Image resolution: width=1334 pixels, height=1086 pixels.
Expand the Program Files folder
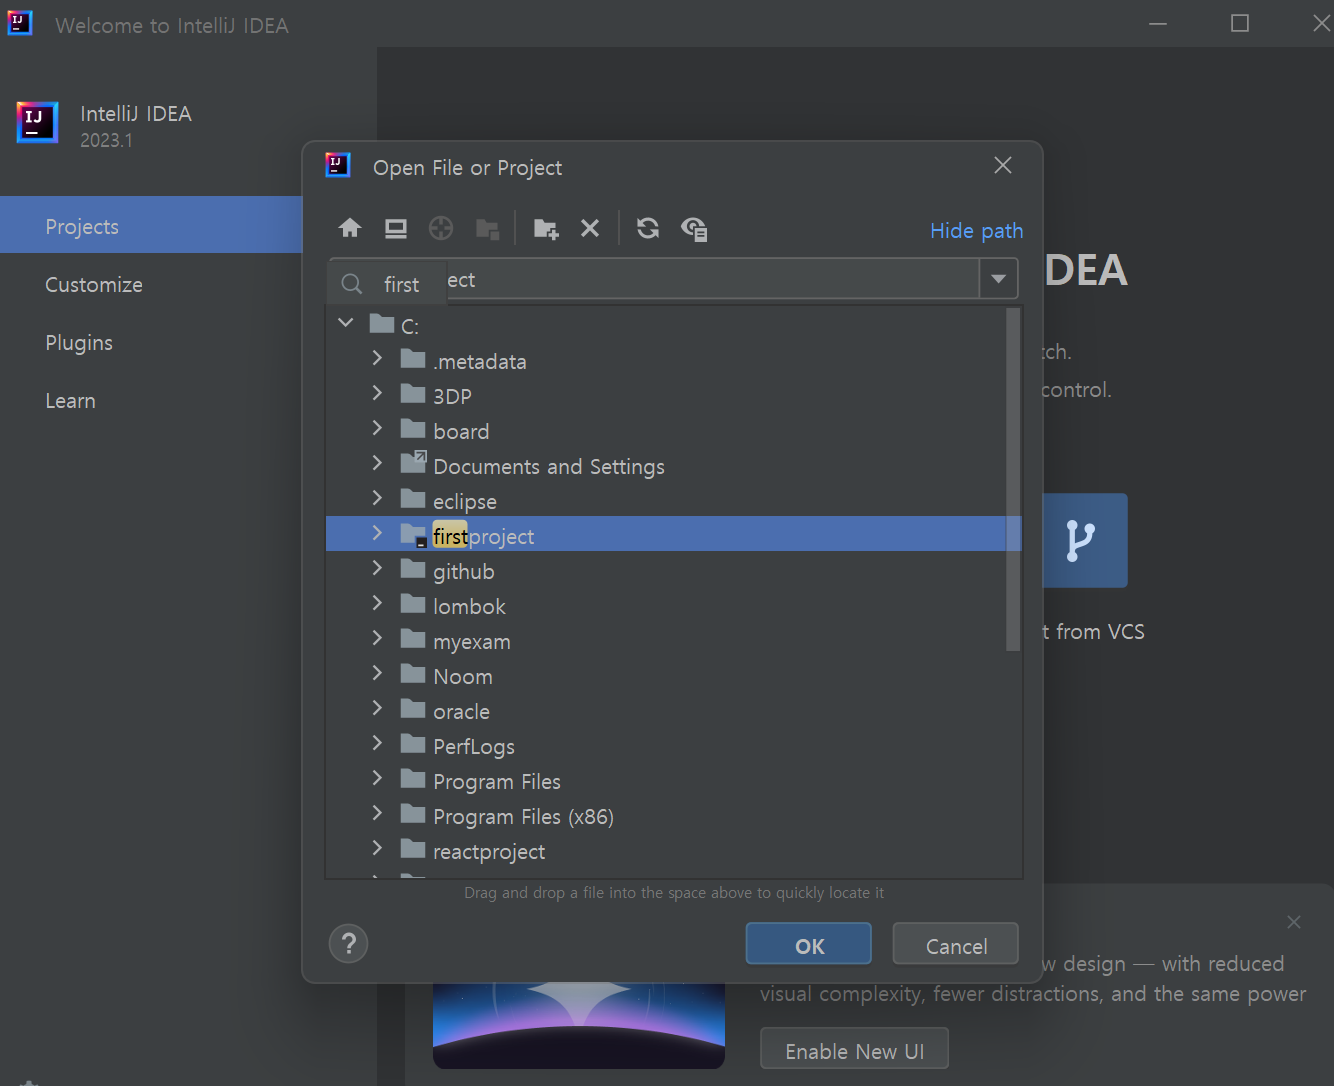coord(377,778)
